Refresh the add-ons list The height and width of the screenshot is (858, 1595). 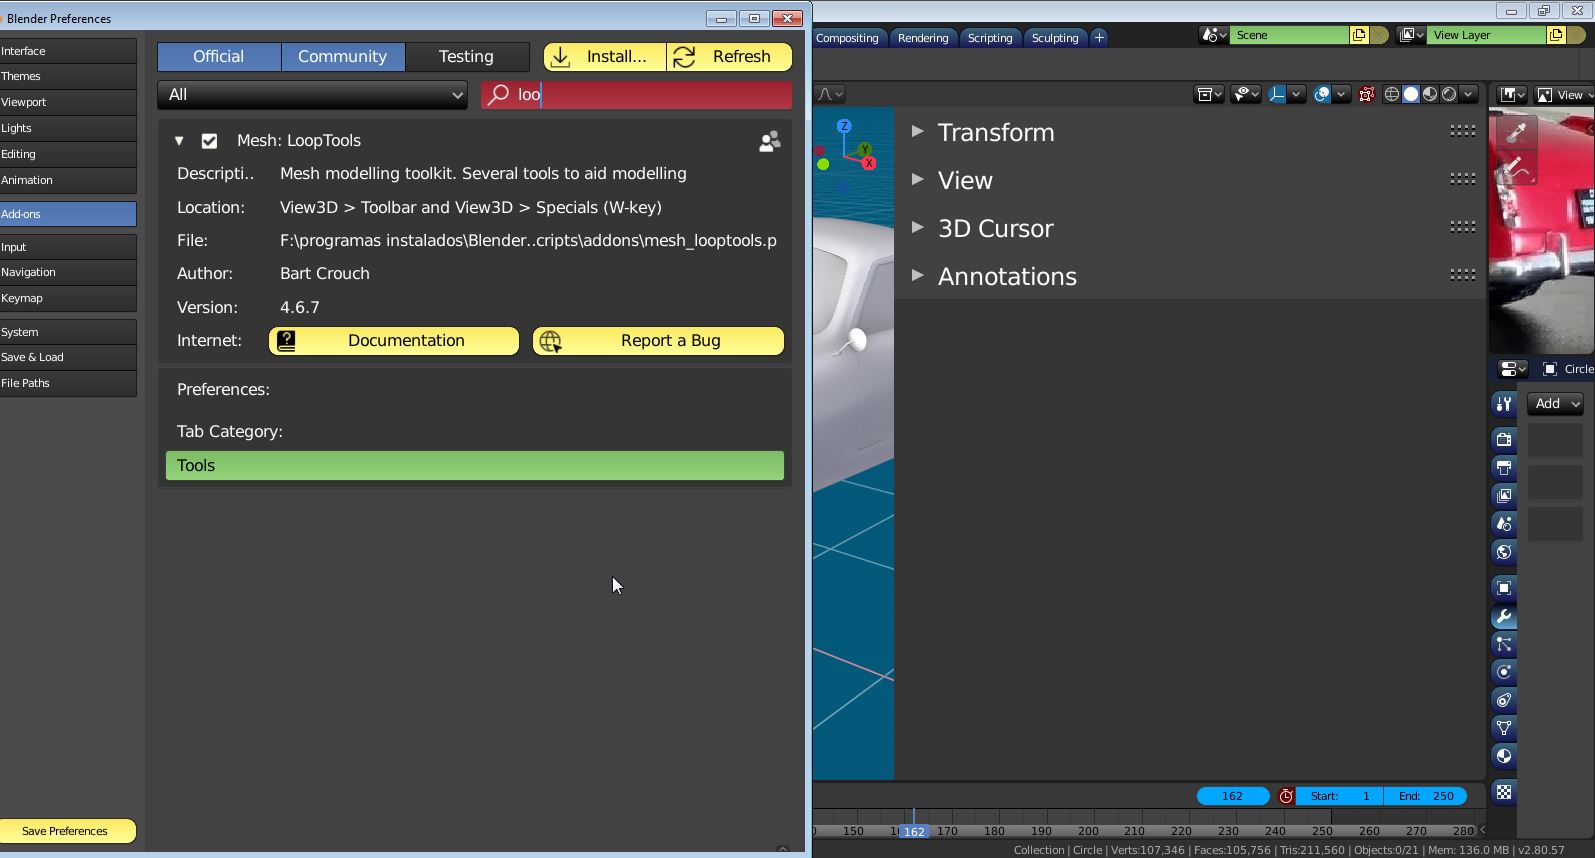(x=730, y=57)
